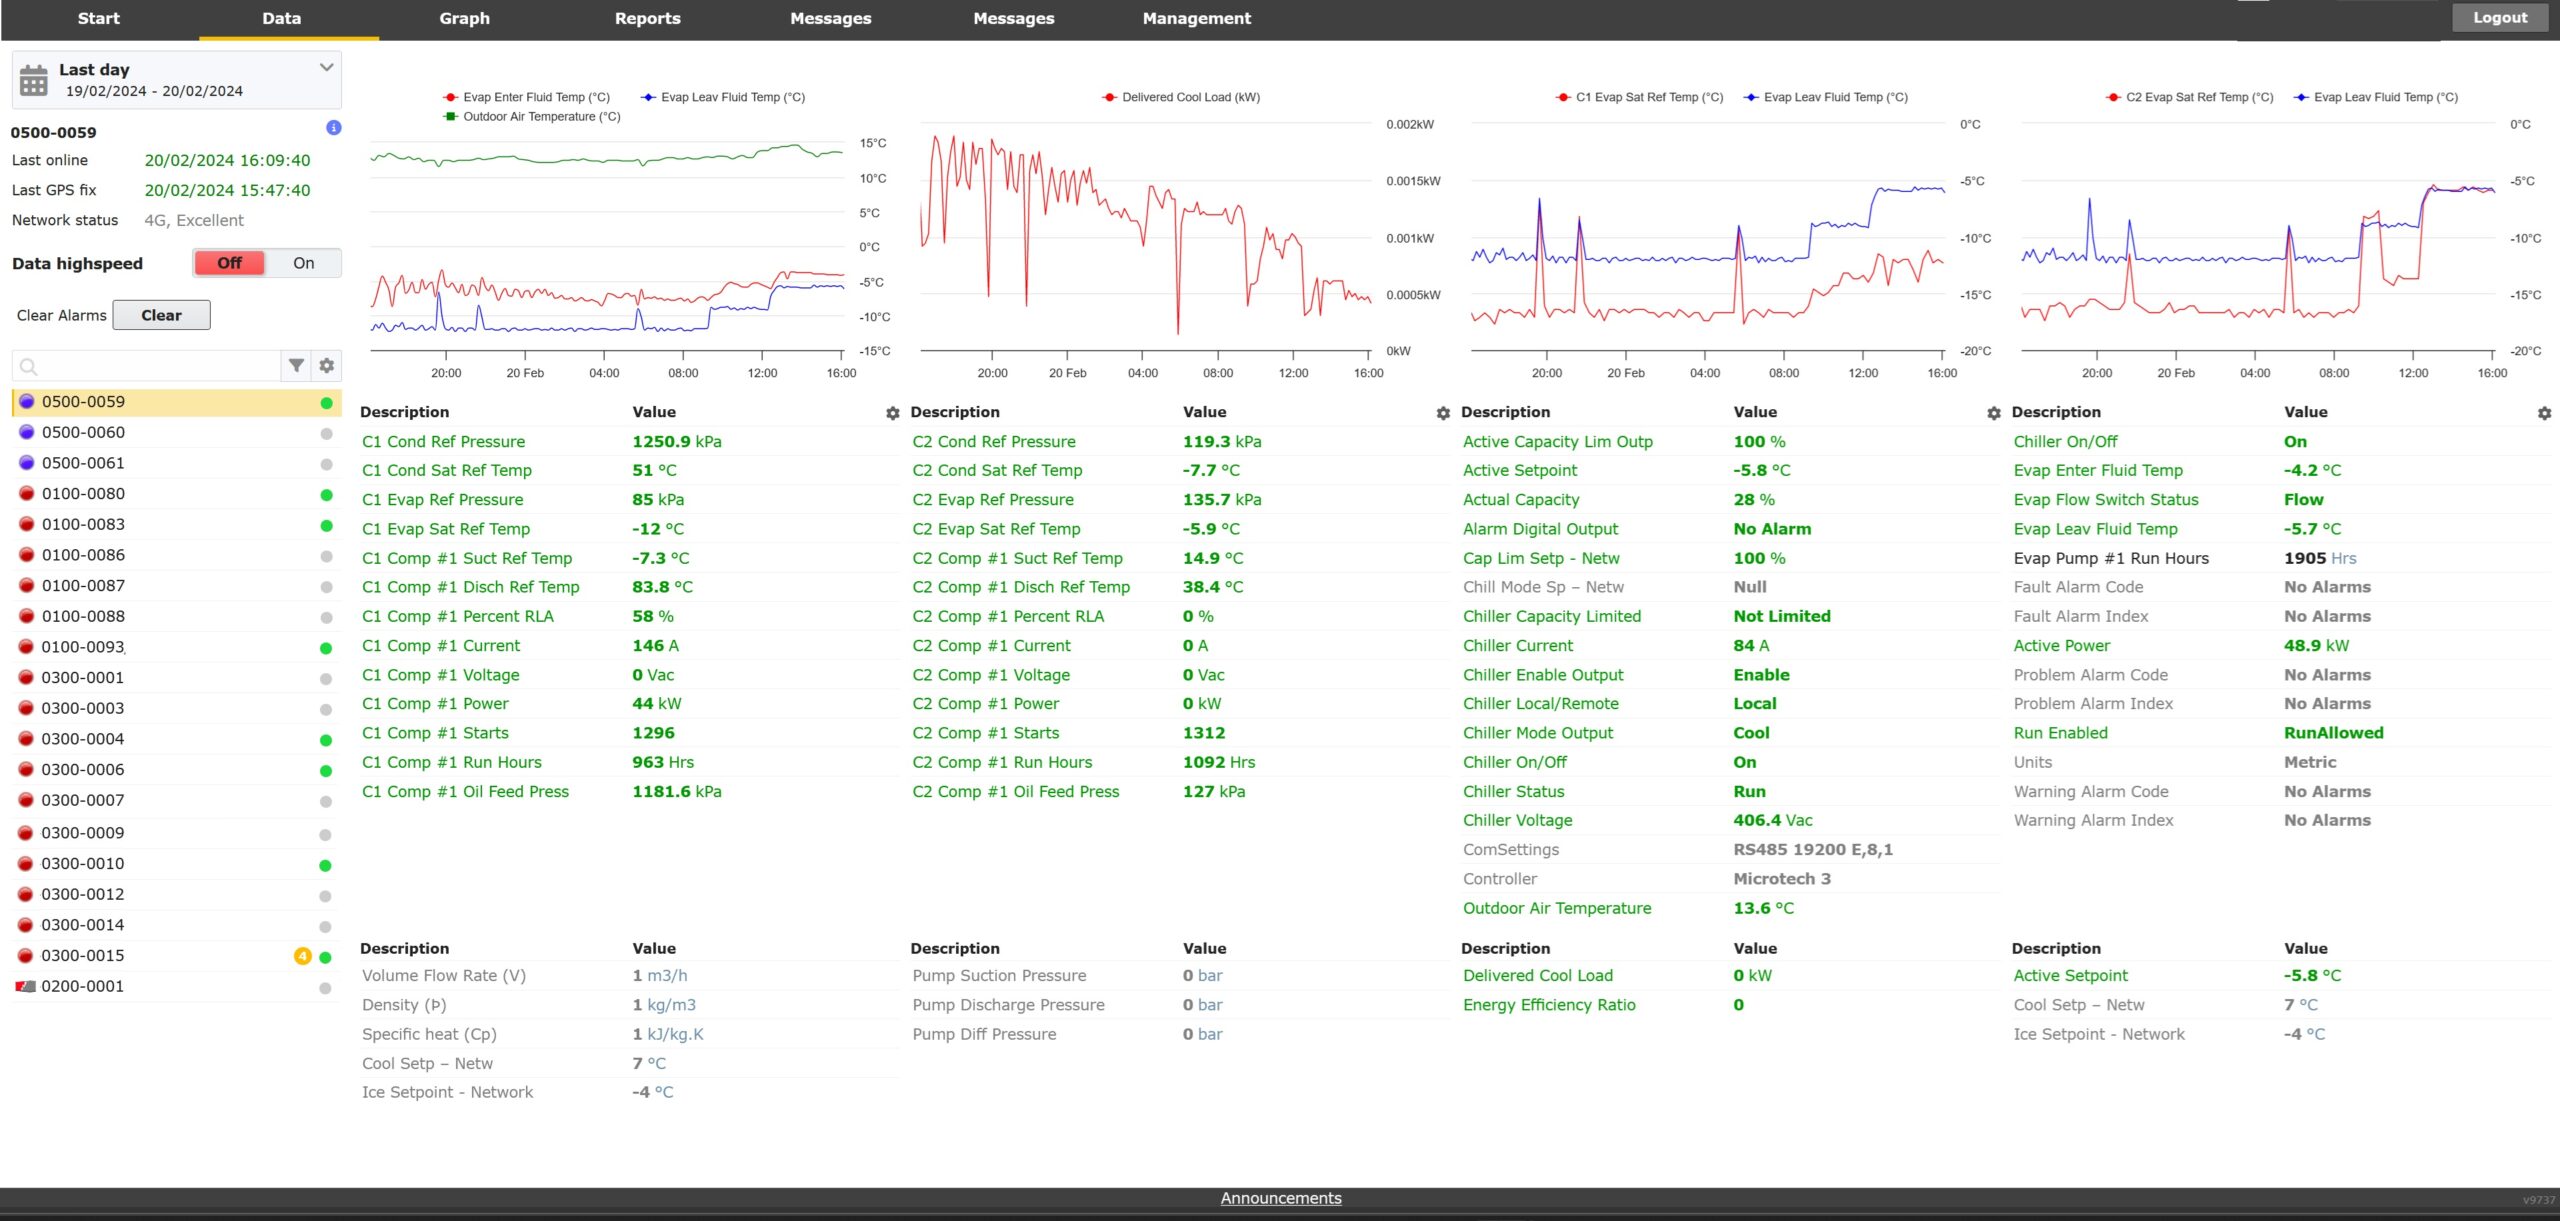Open the Announcements link
The image size is (2560, 1221).
tap(1280, 1198)
